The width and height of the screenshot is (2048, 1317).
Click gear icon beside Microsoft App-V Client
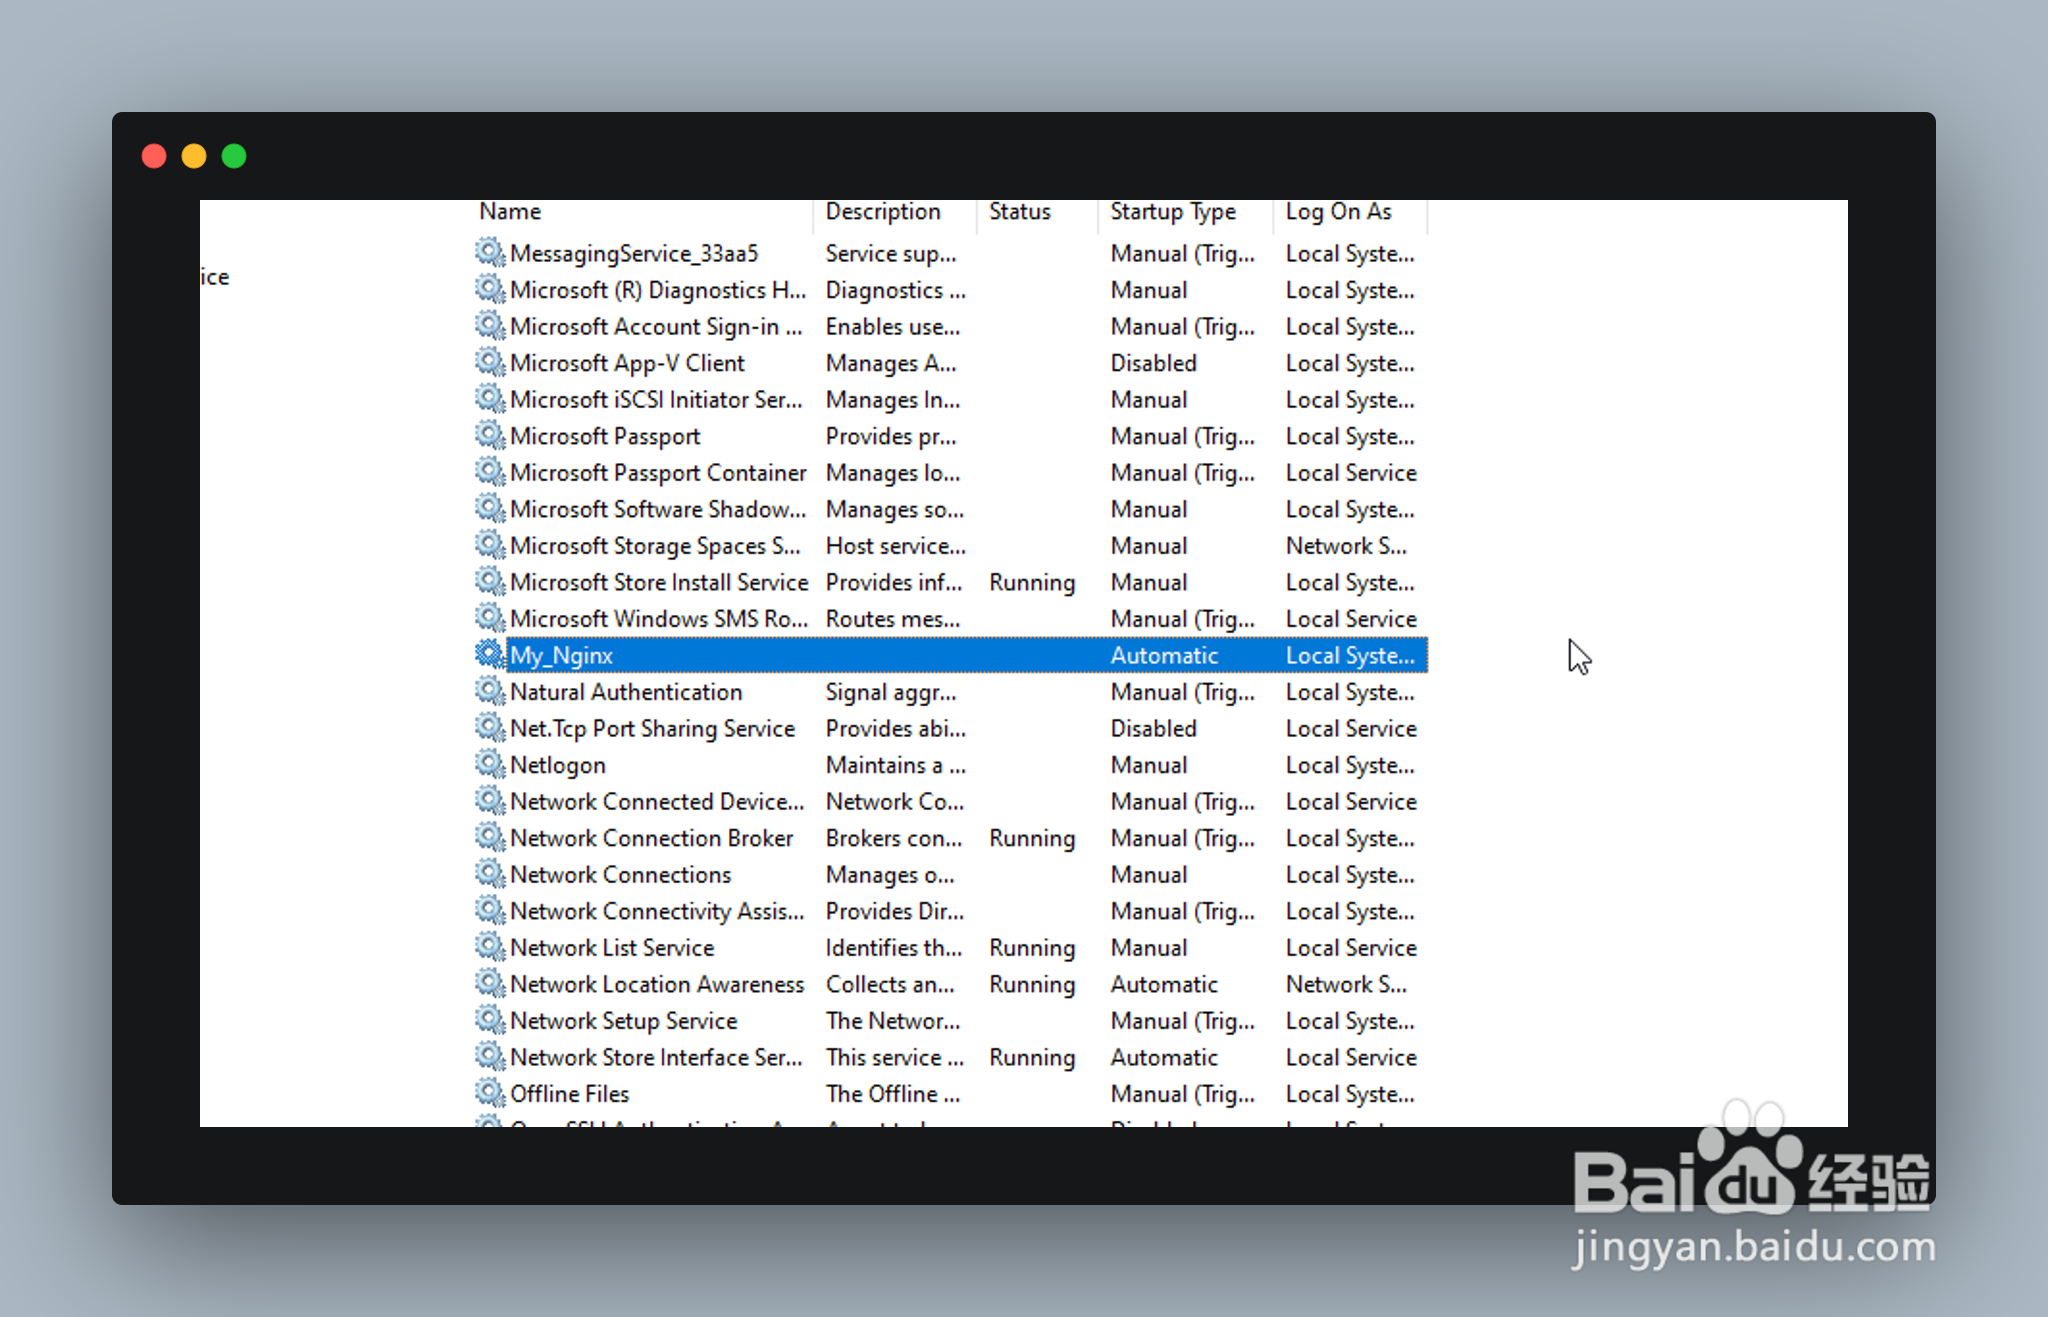489,362
